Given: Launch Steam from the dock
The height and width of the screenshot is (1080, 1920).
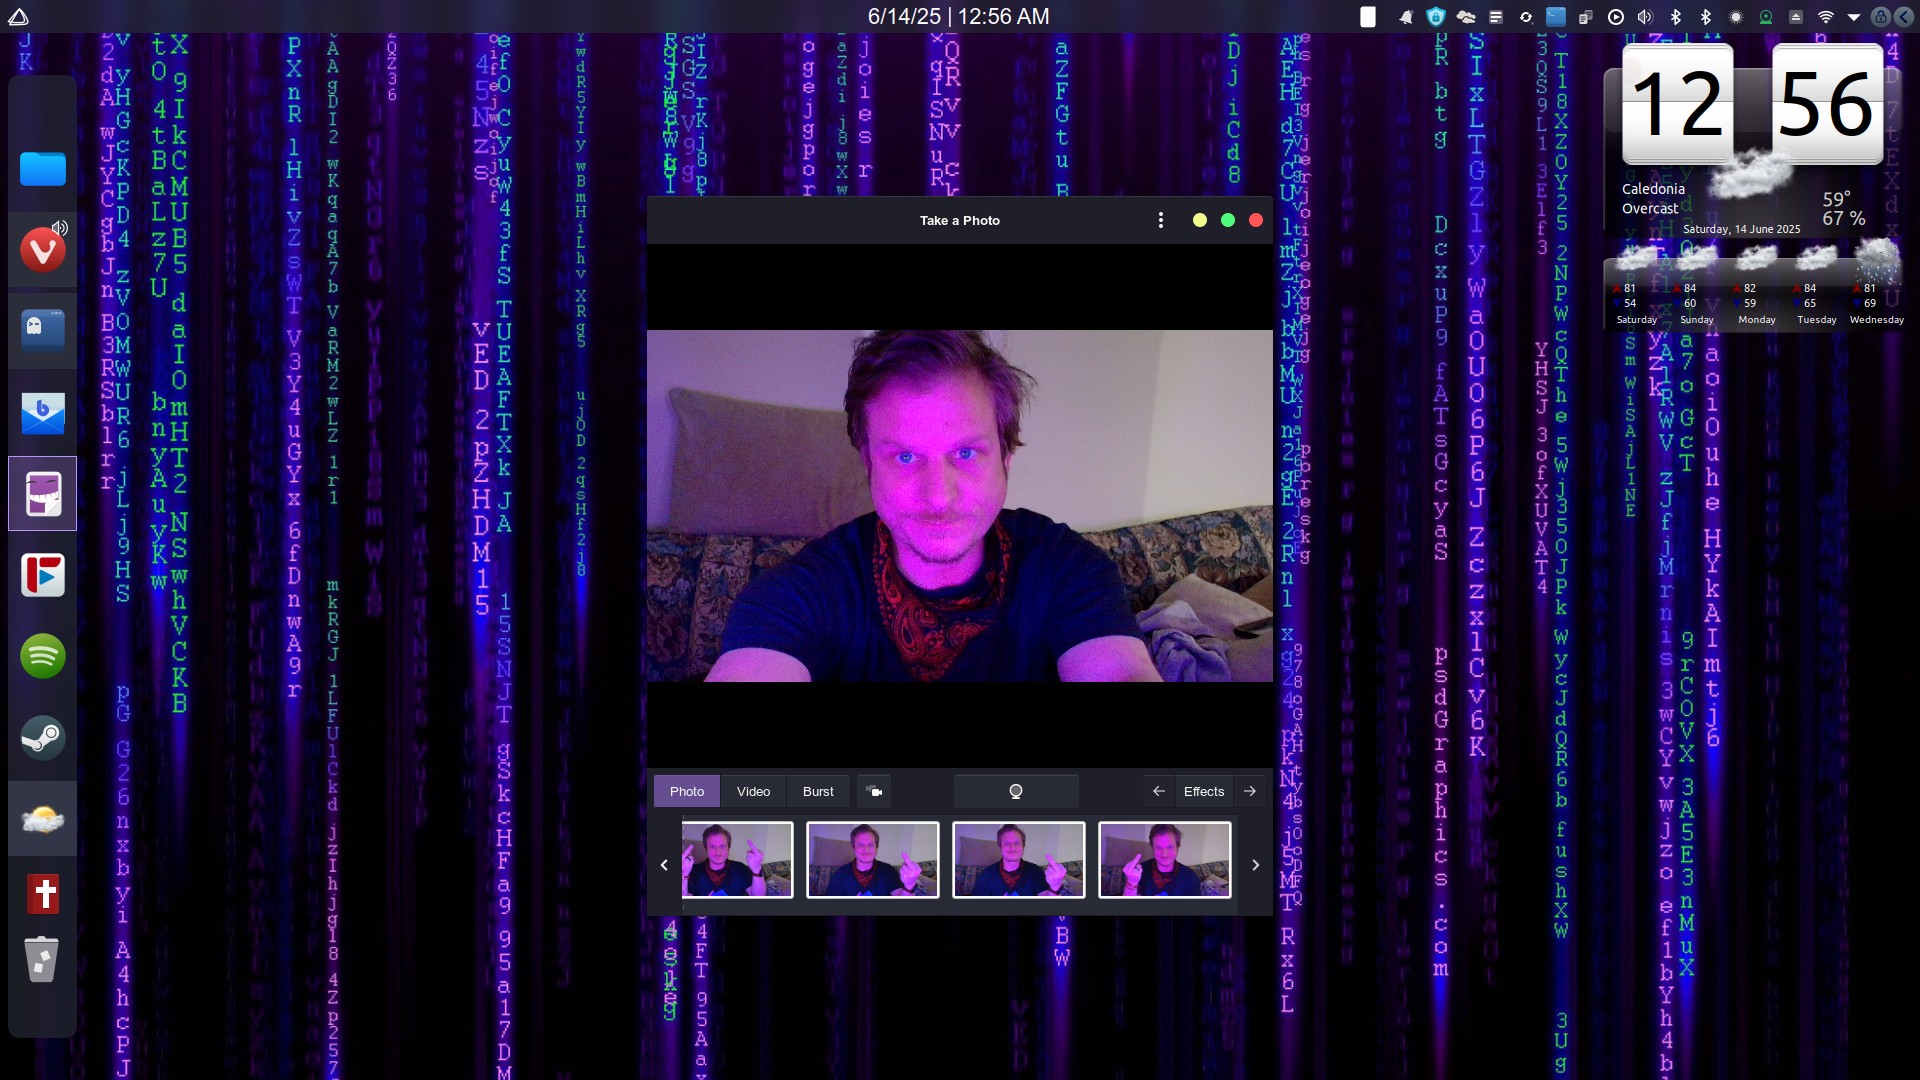Looking at the screenshot, I should point(43,737).
